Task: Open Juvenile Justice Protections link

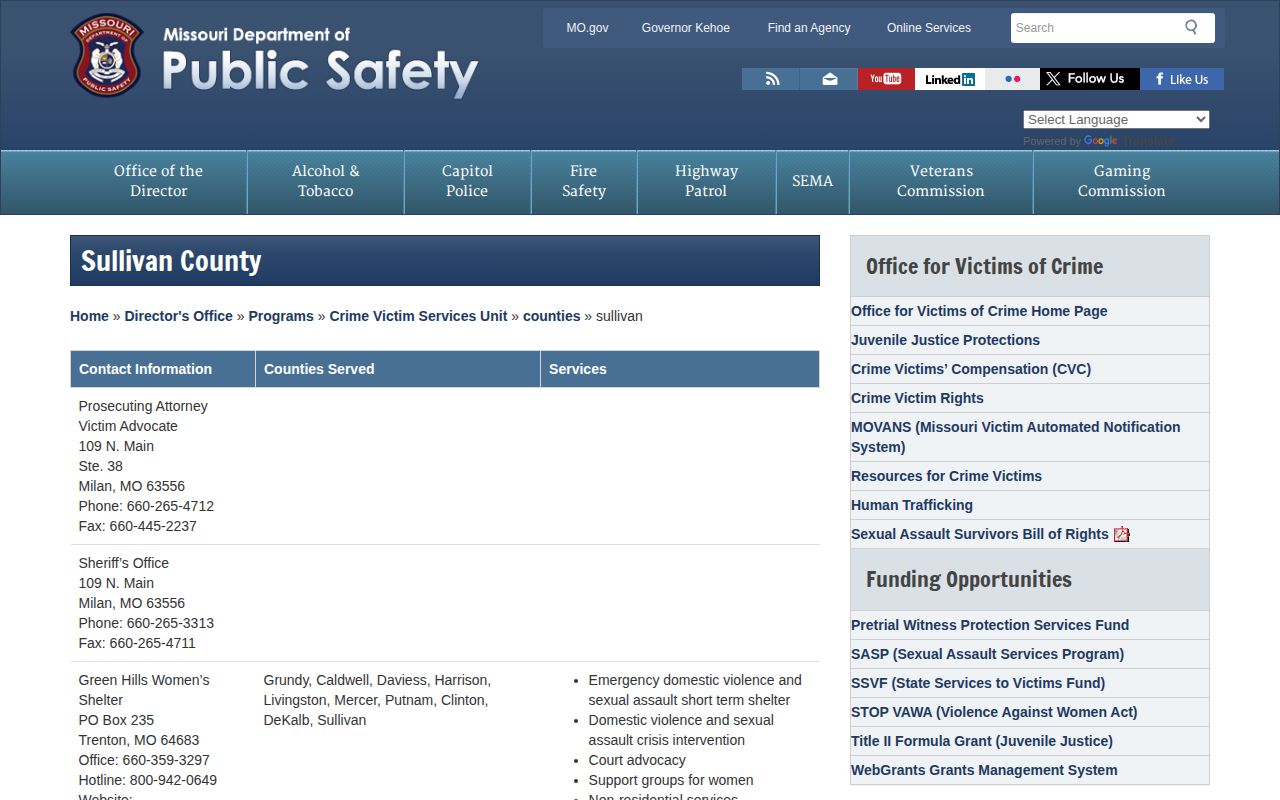Action: (945, 340)
